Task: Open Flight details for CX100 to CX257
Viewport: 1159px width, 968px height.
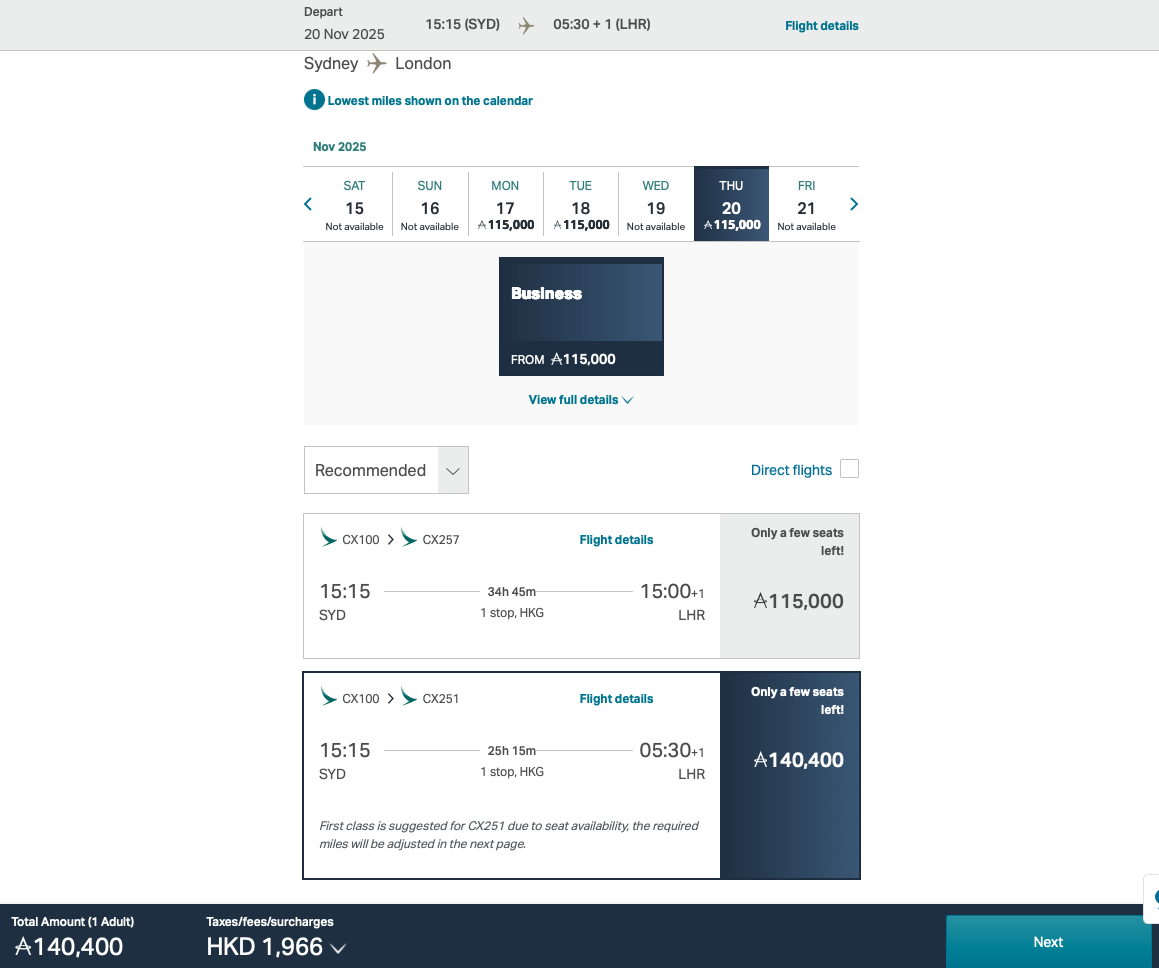Action: (616, 540)
